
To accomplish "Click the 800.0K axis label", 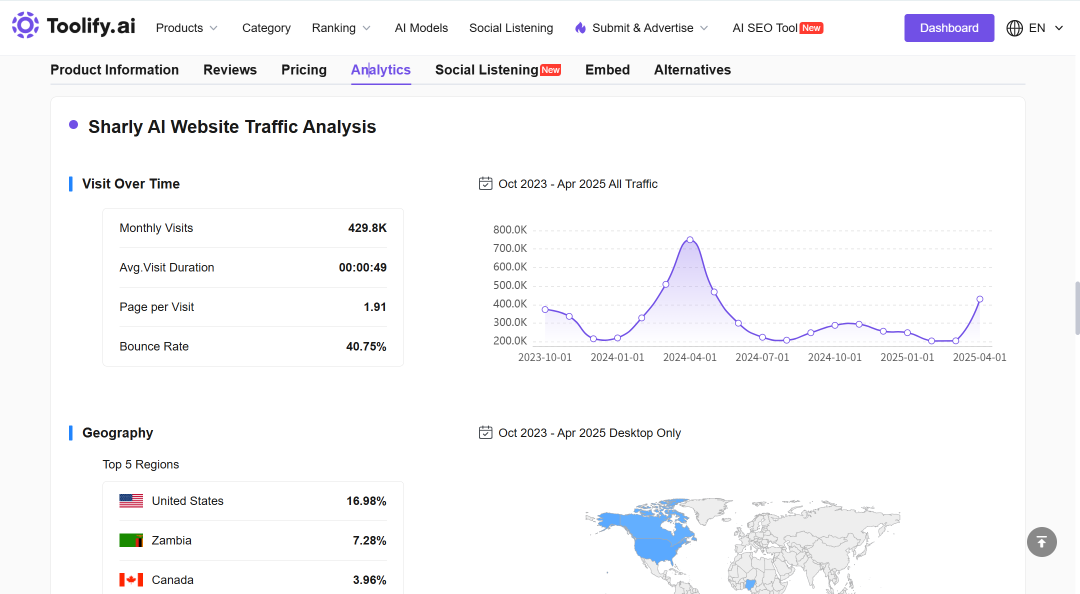I will pyautogui.click(x=510, y=229).
